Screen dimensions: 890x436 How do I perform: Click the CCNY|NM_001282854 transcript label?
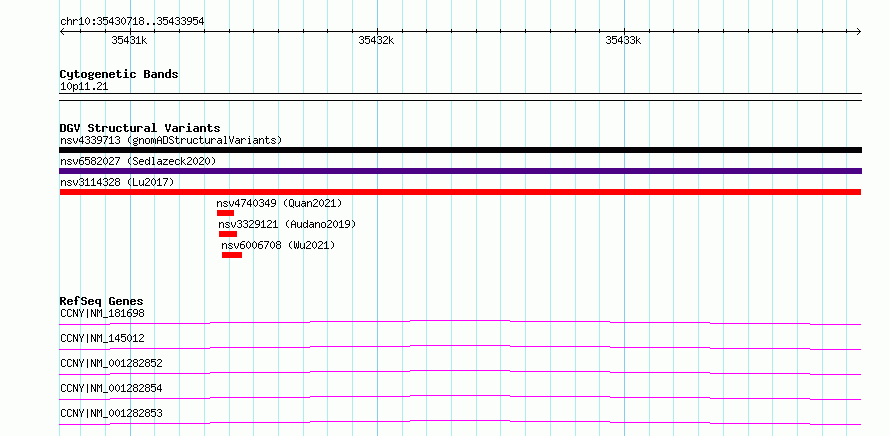click(111, 388)
